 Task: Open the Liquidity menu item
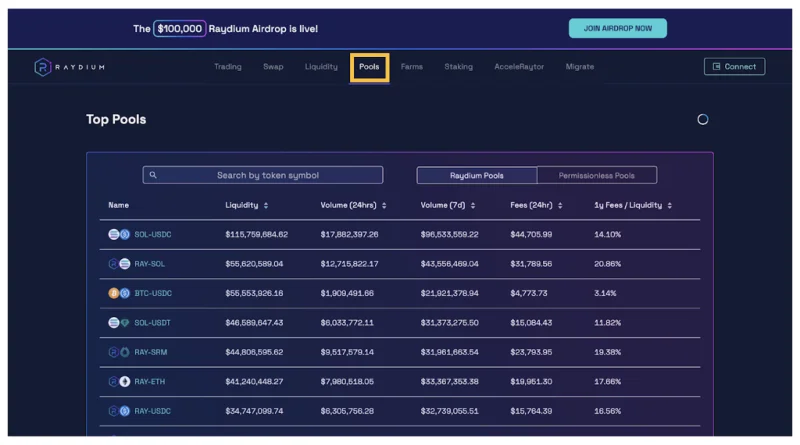point(321,66)
